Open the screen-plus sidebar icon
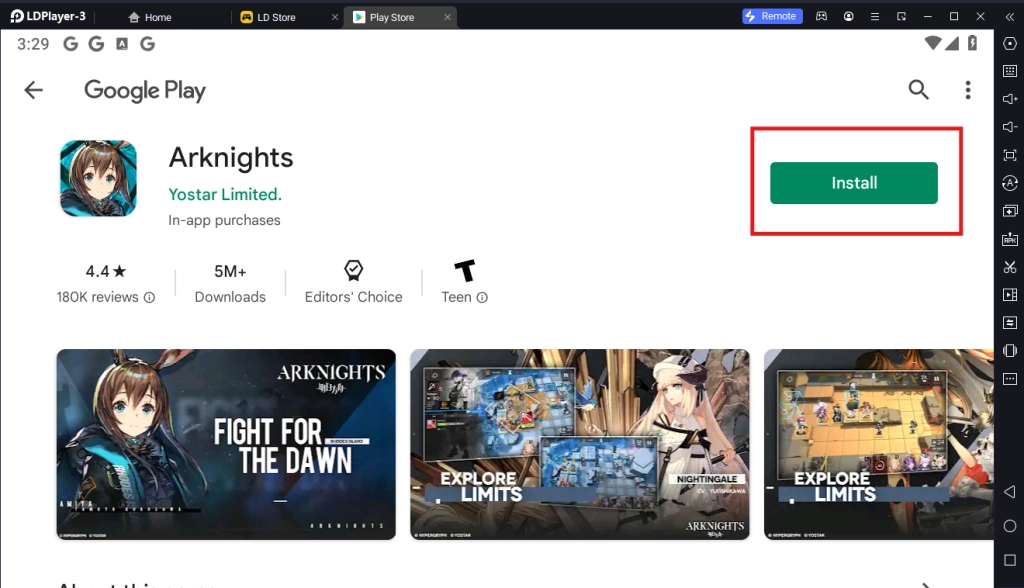The width and height of the screenshot is (1024, 588). [1010, 211]
